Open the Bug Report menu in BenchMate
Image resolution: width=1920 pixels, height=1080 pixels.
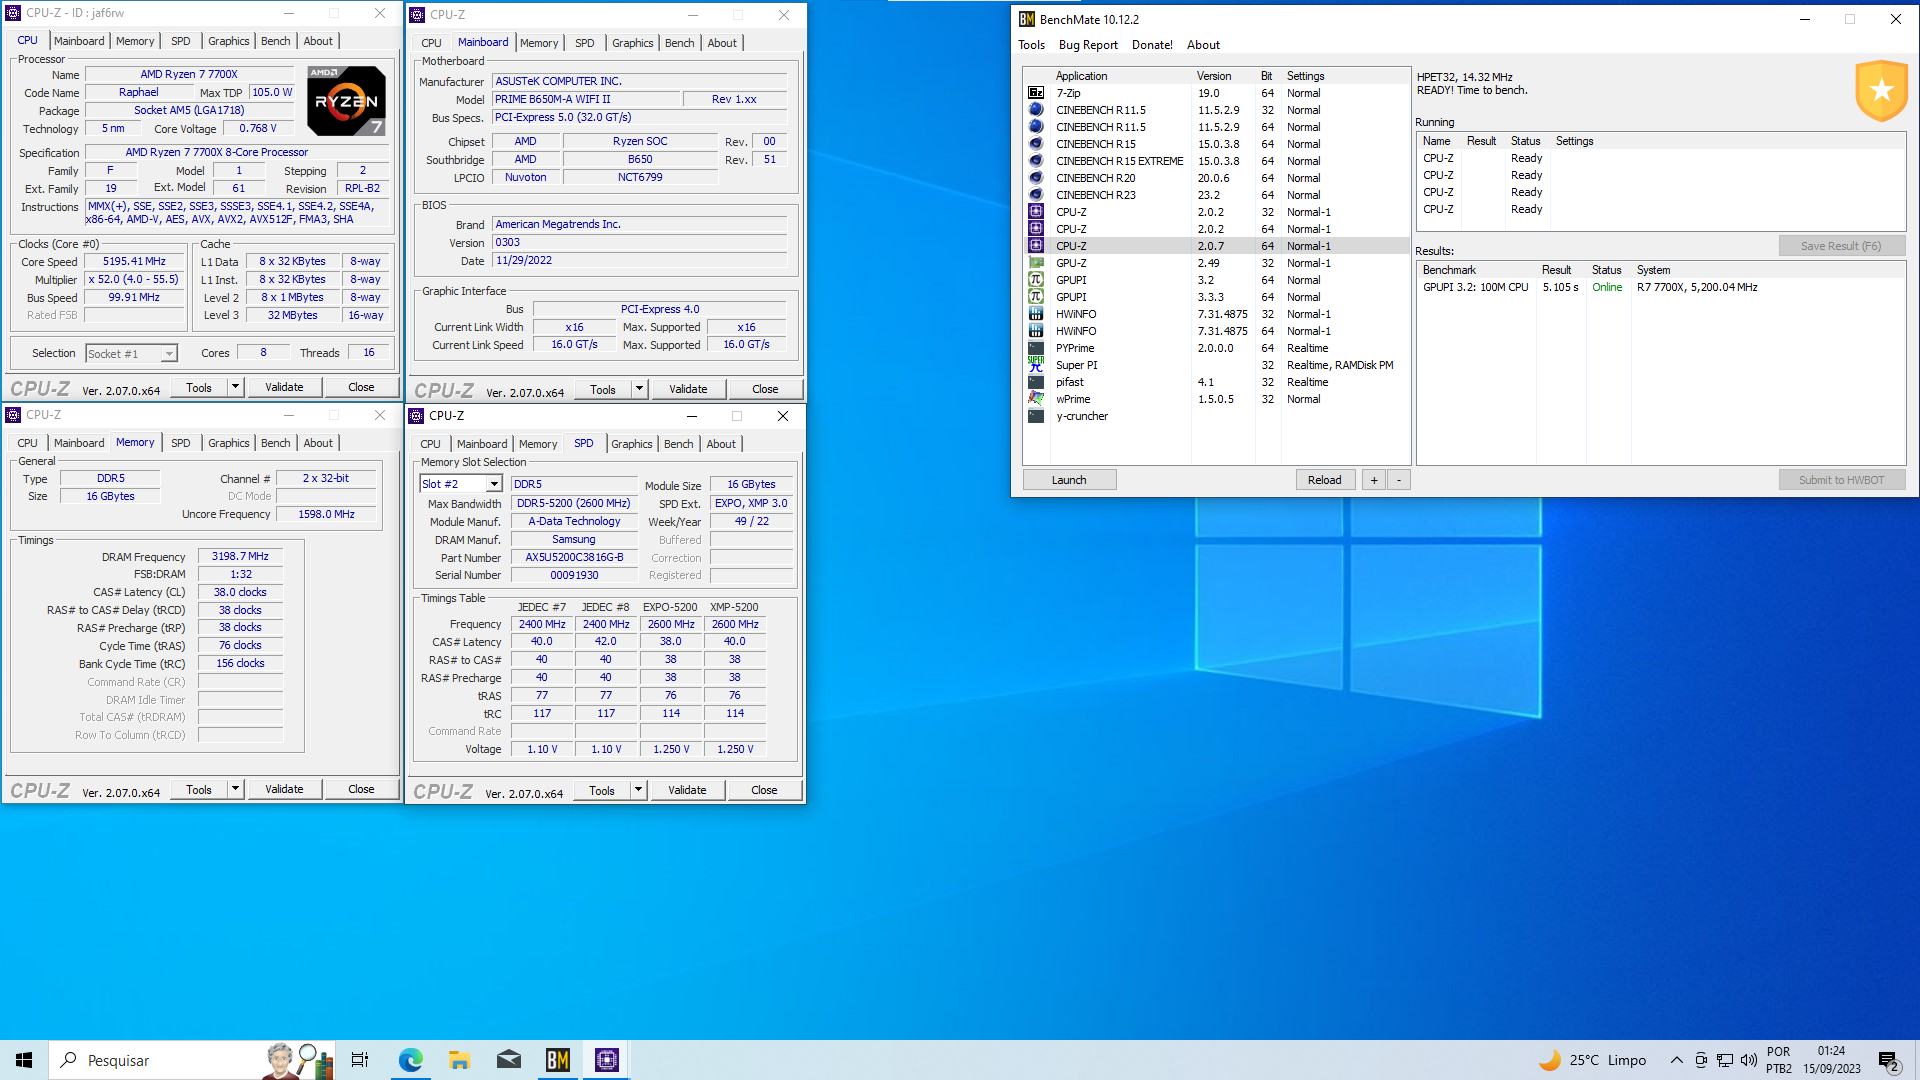1088,45
